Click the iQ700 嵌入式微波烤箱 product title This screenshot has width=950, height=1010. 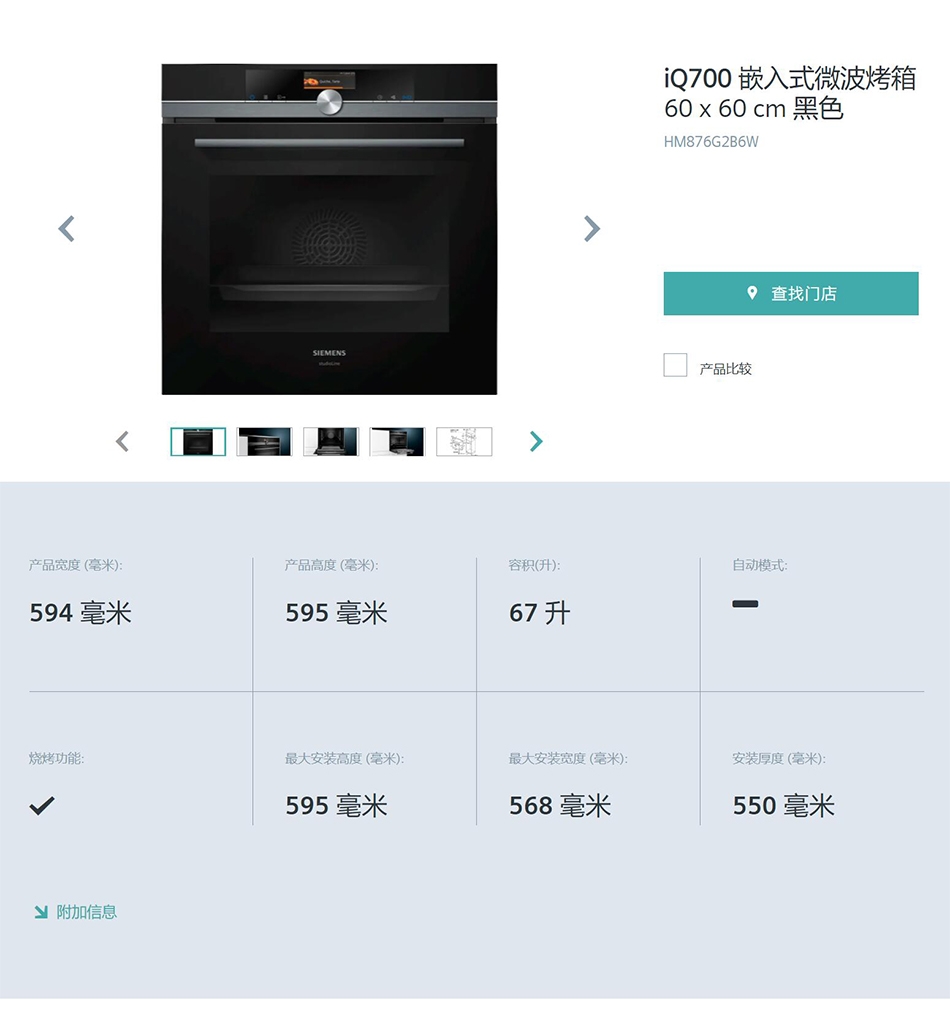[790, 93]
